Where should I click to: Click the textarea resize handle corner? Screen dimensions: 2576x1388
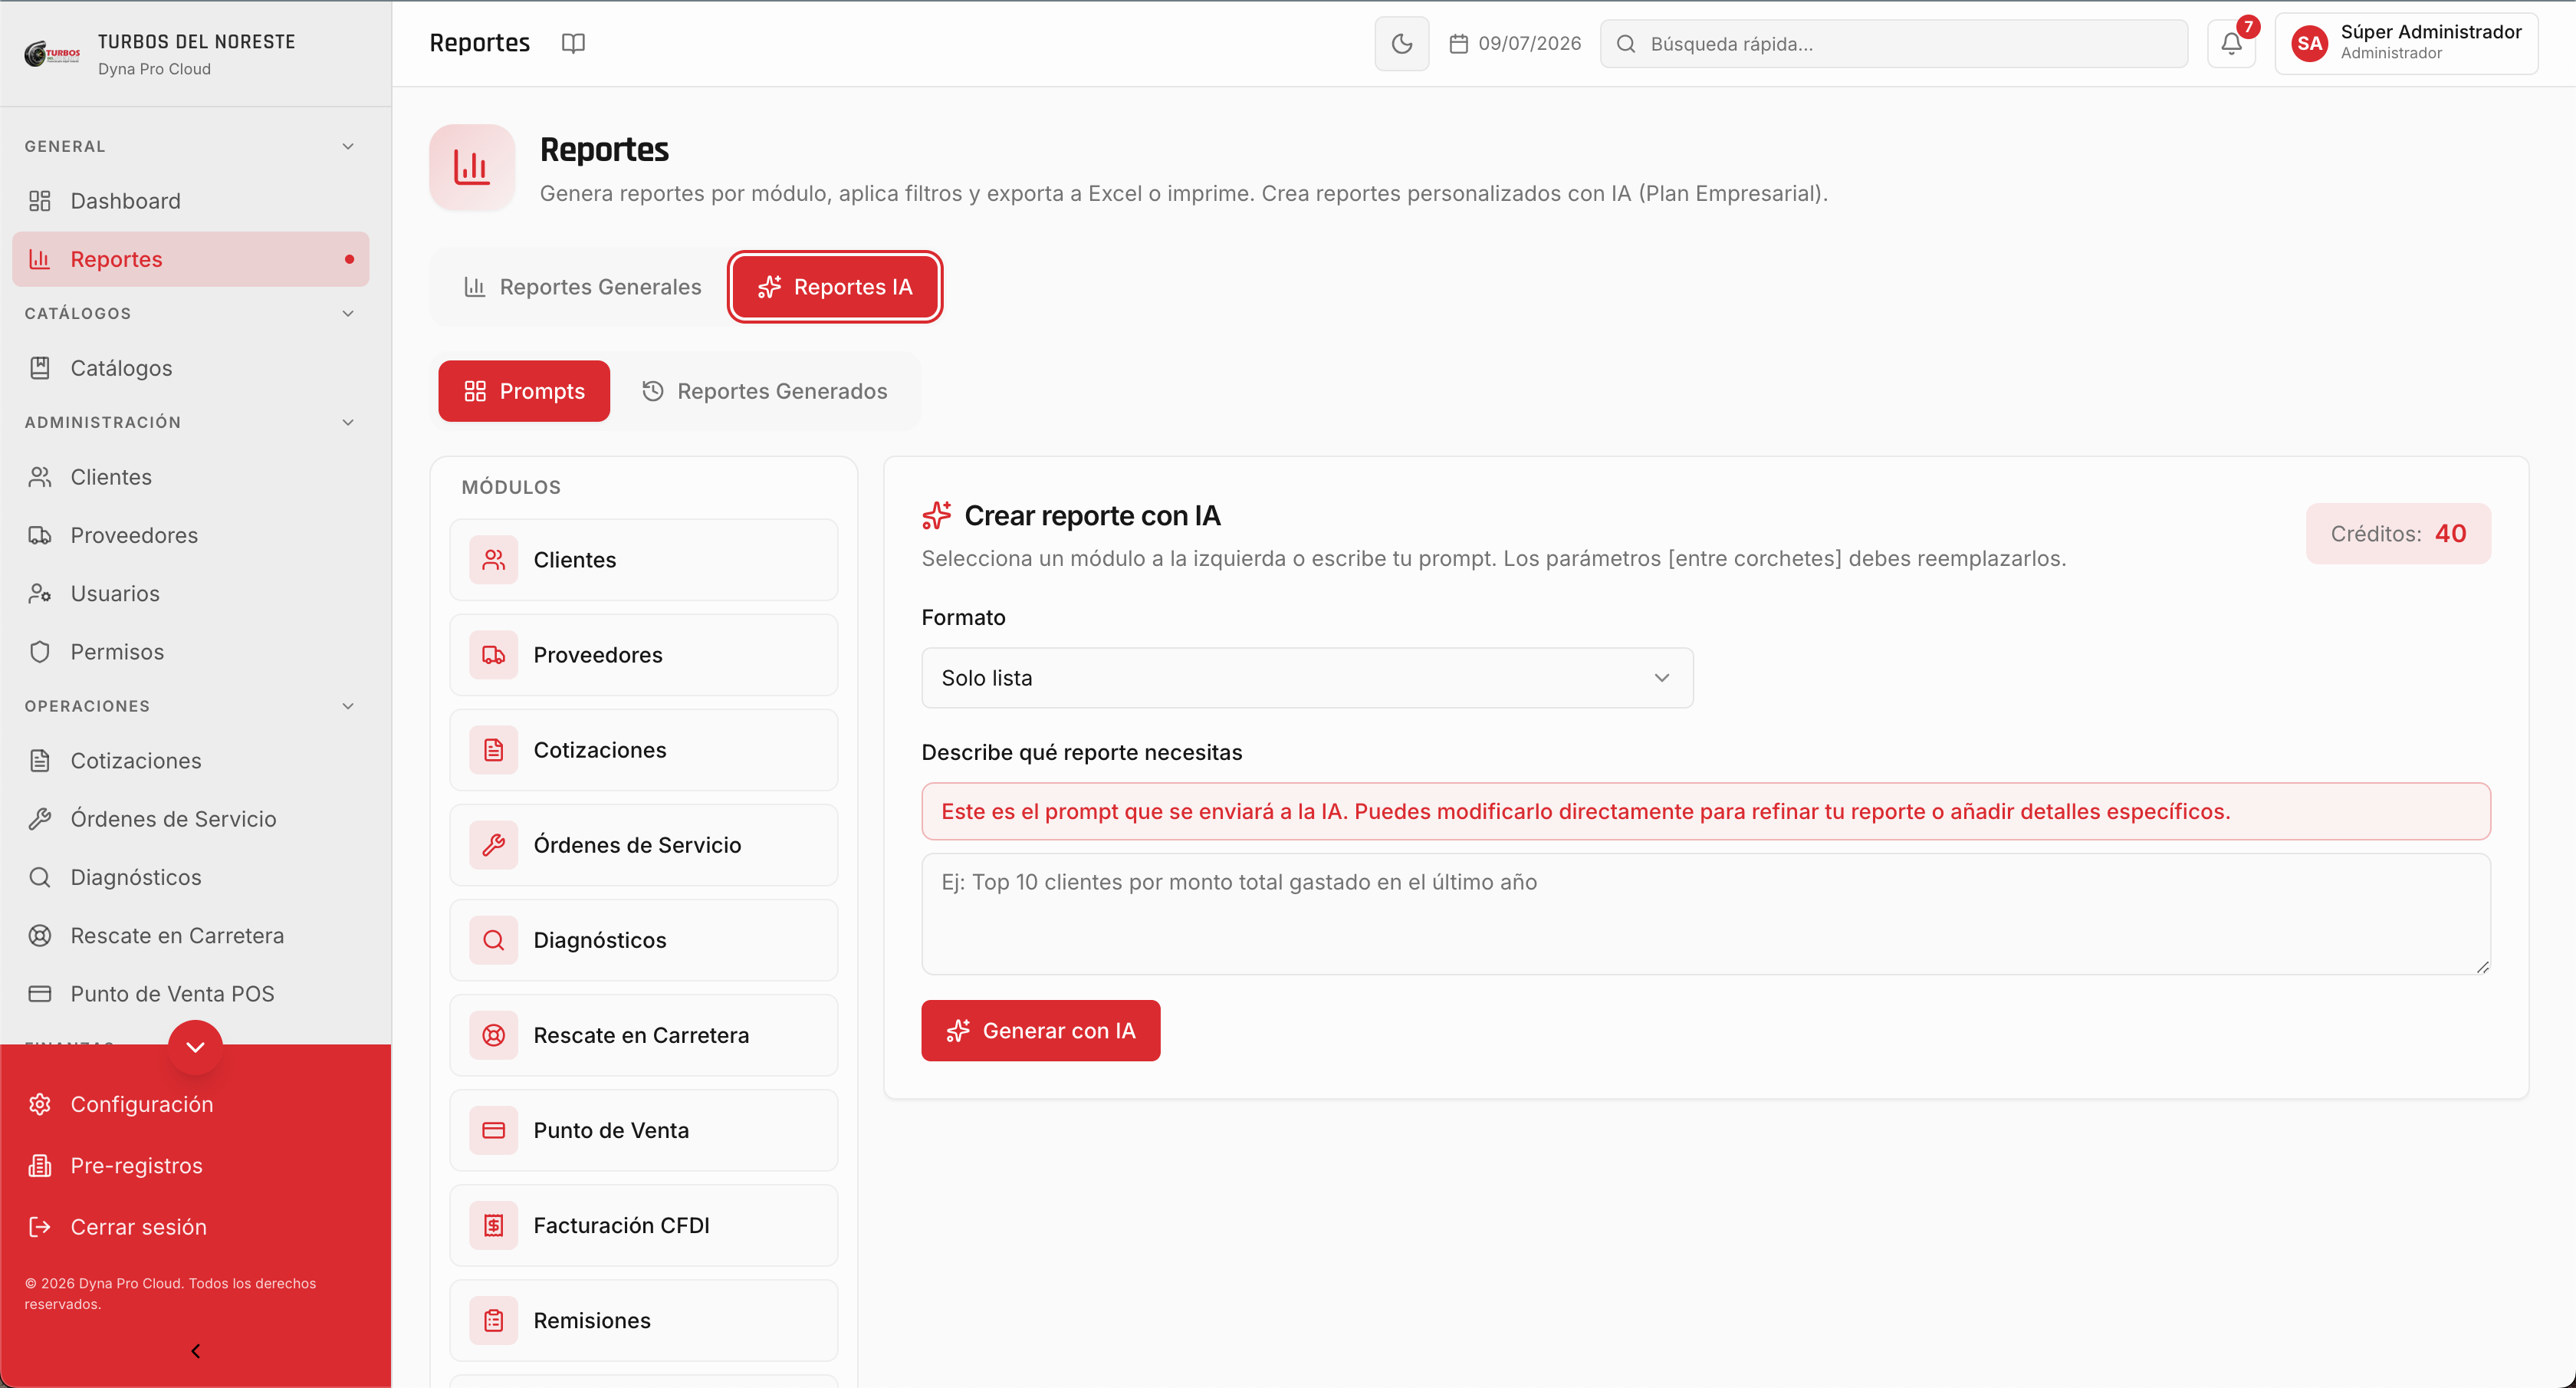click(x=2482, y=966)
